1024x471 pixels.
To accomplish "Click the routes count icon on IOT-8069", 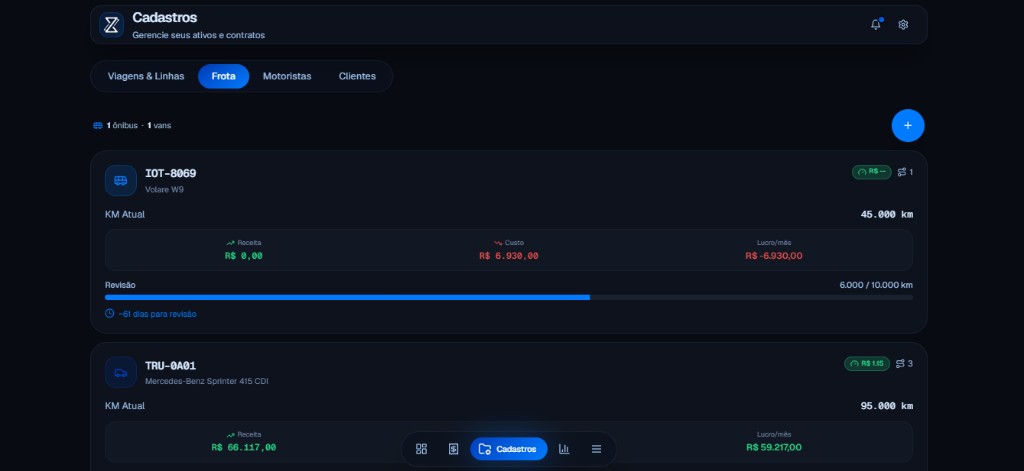I will coord(902,172).
